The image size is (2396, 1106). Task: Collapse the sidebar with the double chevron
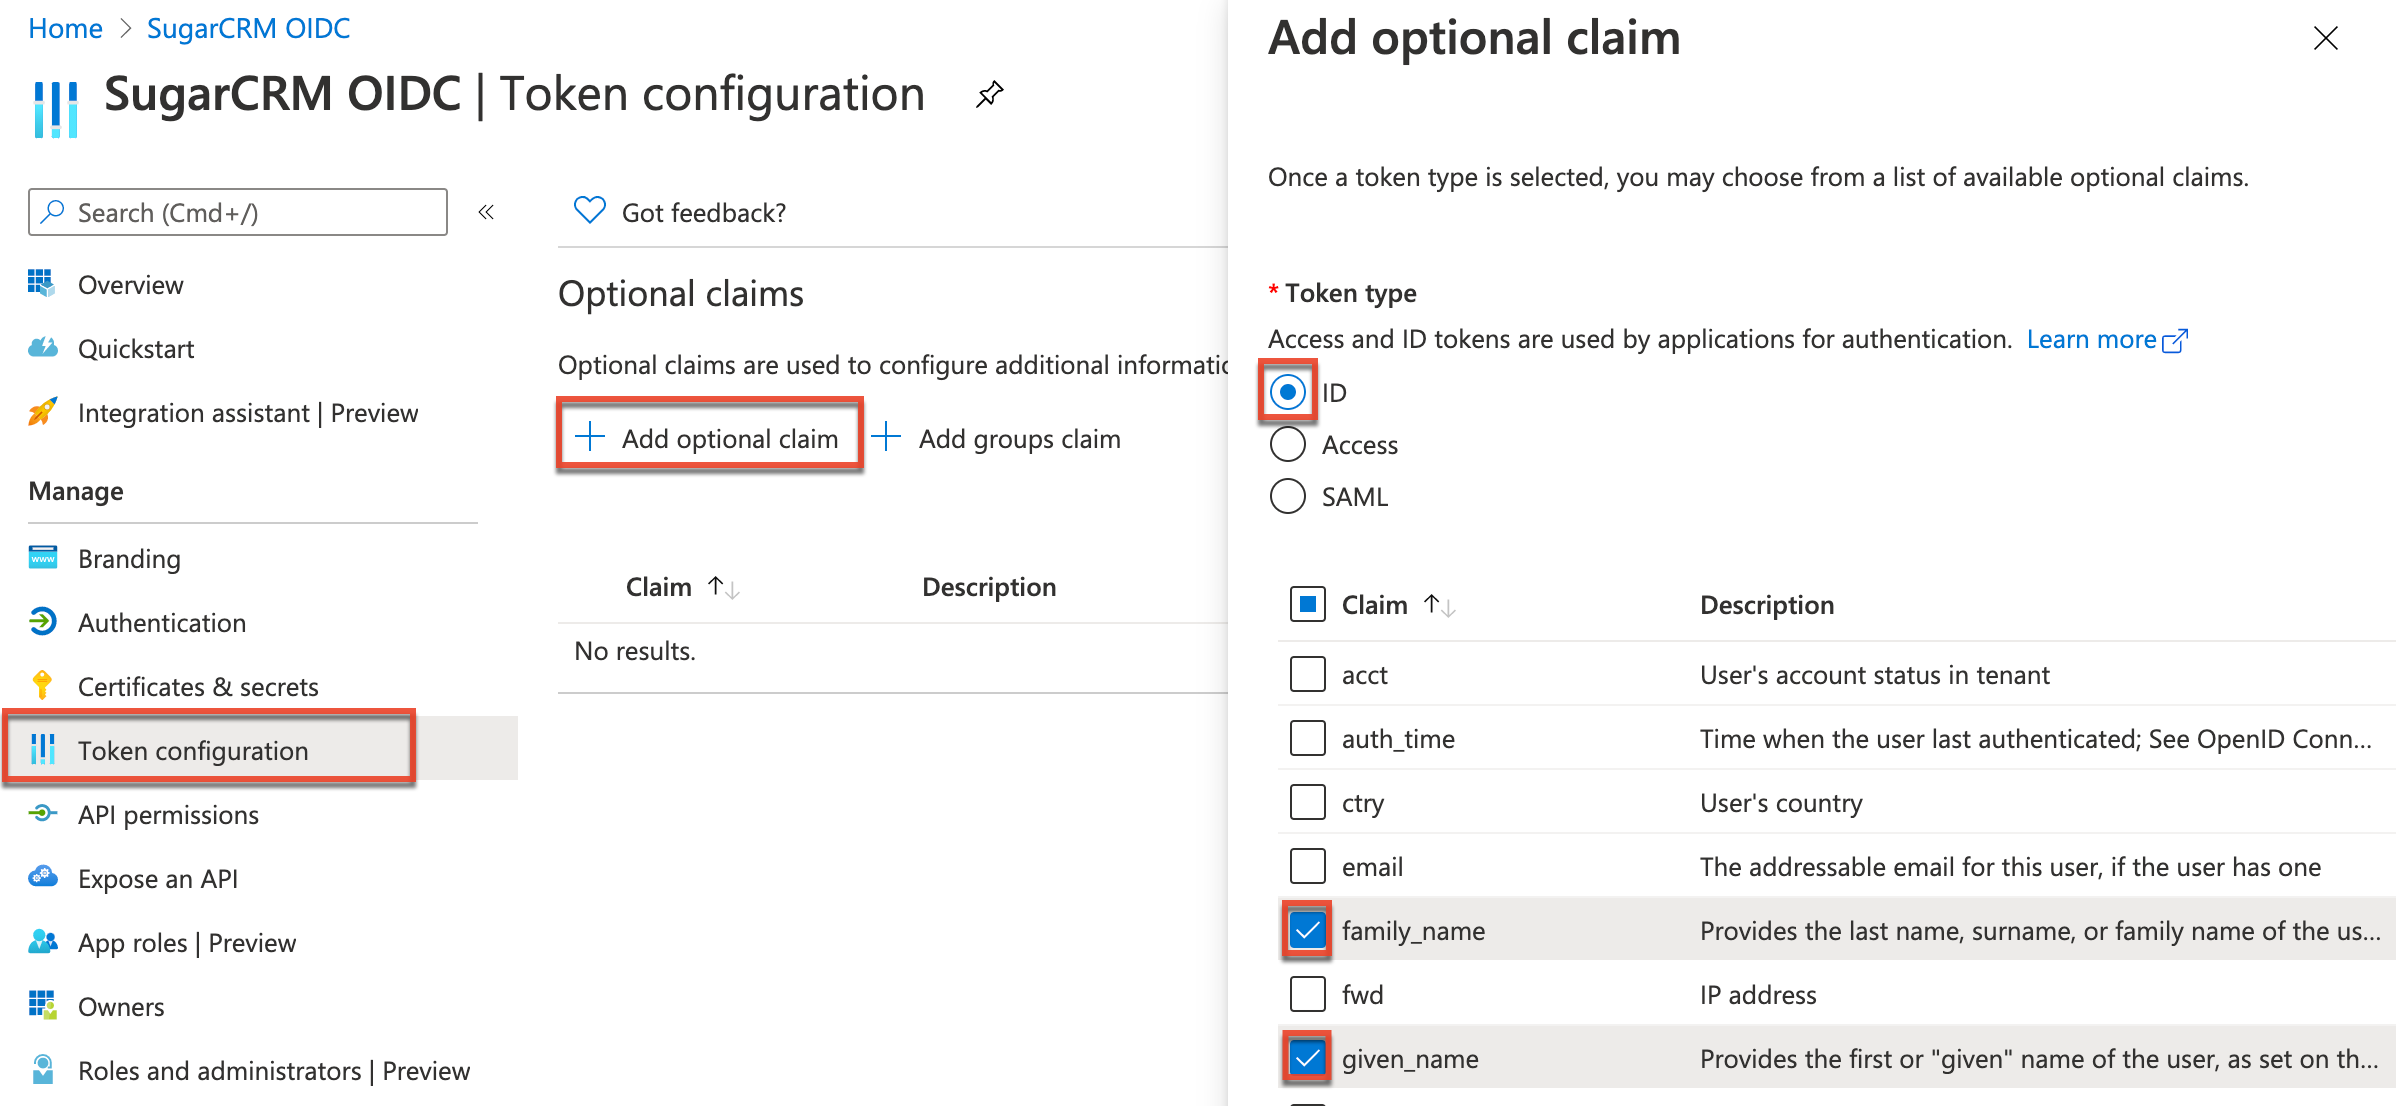click(485, 211)
